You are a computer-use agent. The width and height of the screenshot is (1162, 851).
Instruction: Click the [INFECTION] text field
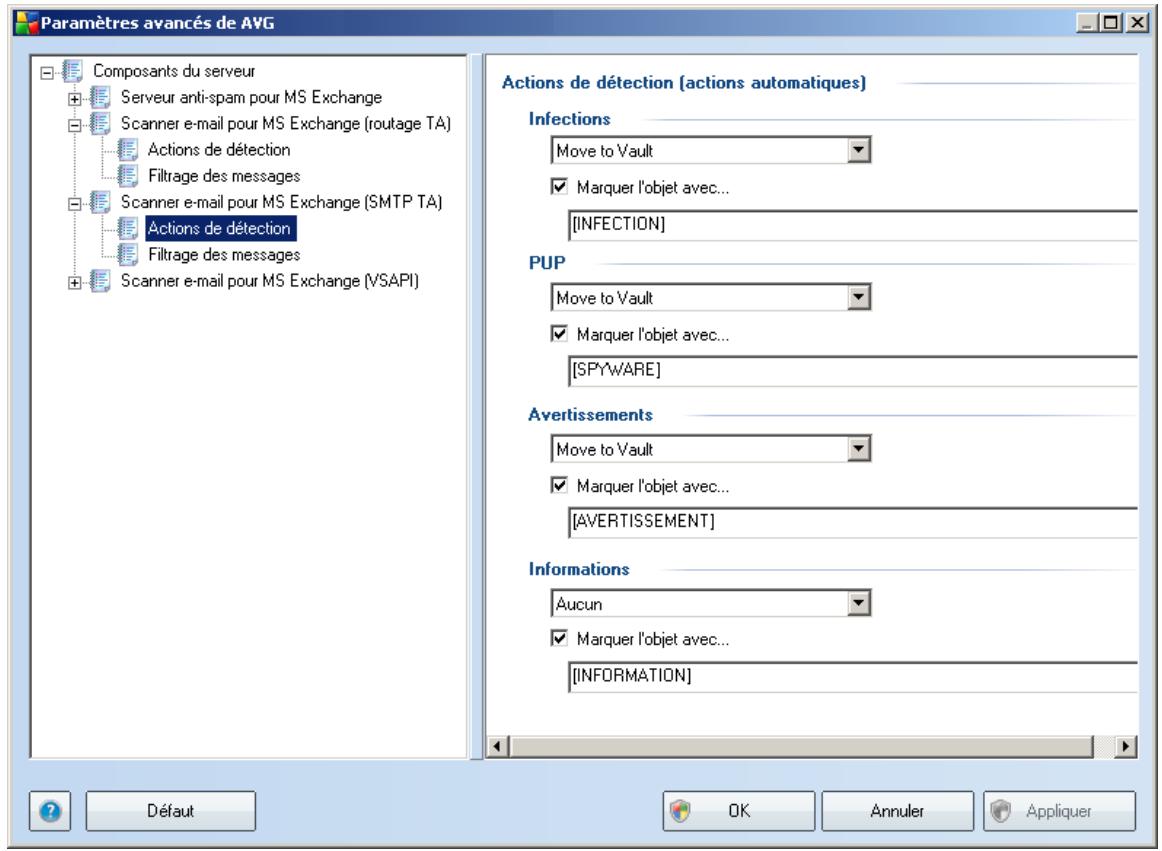pyautogui.click(x=853, y=225)
